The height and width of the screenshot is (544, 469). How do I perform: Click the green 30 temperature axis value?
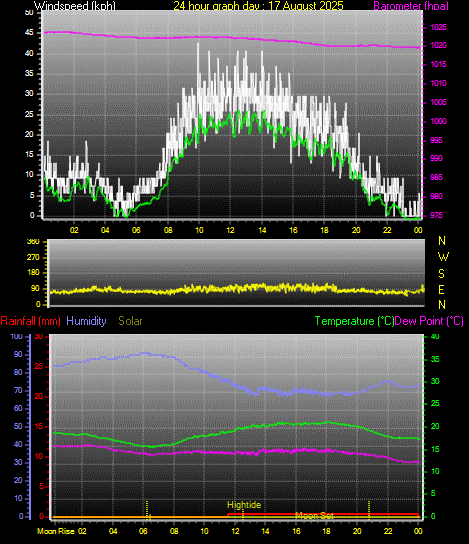point(435,381)
